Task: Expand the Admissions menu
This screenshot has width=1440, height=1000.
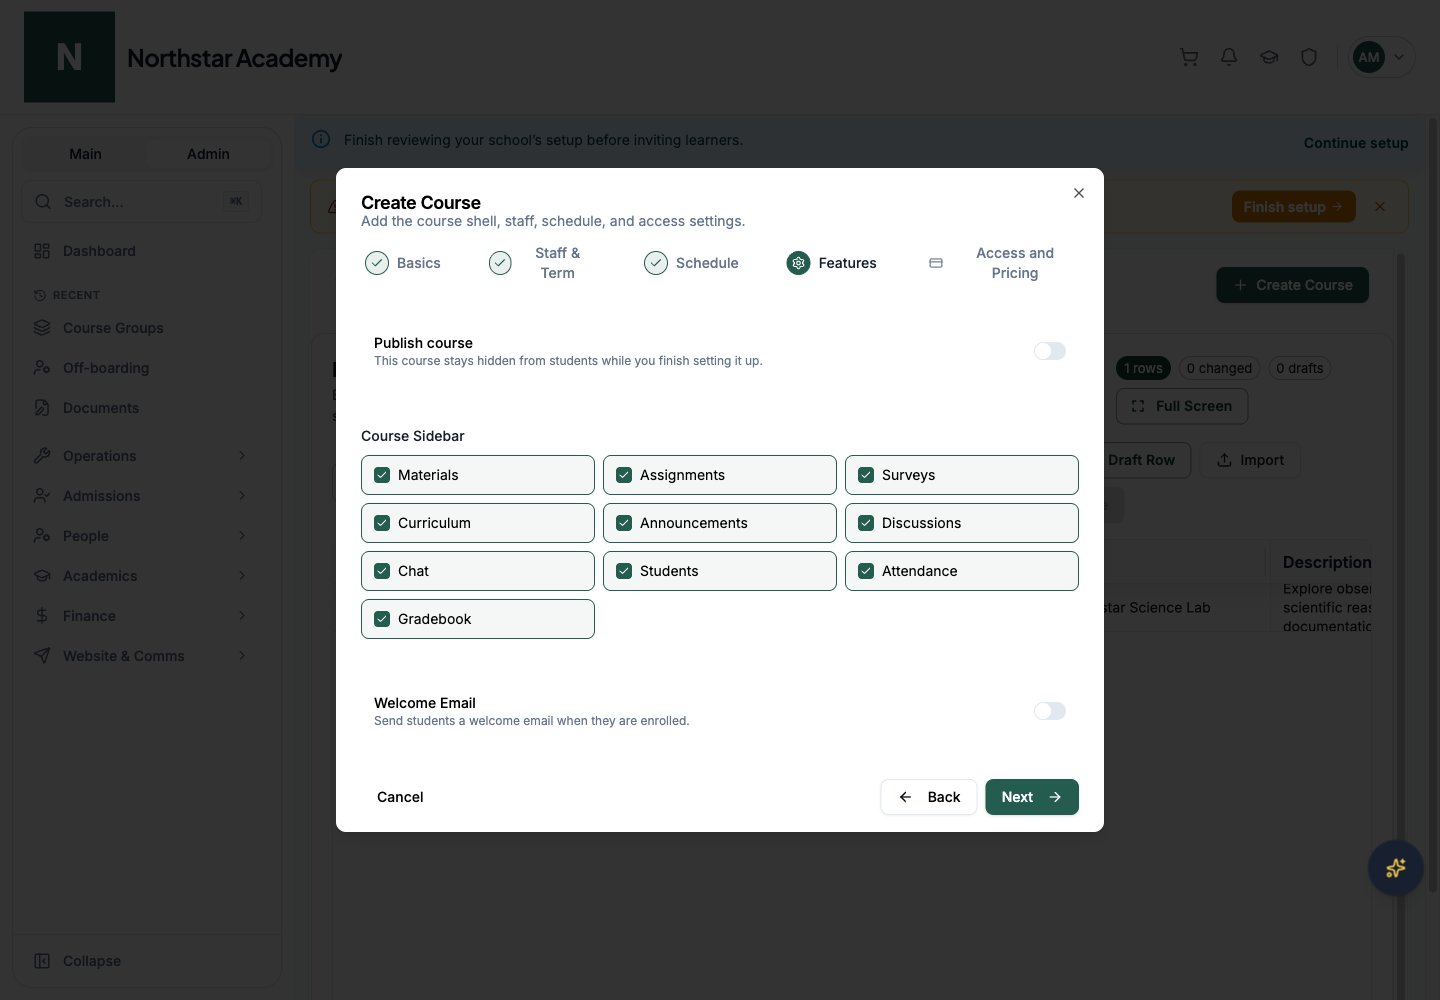Action: click(141, 496)
